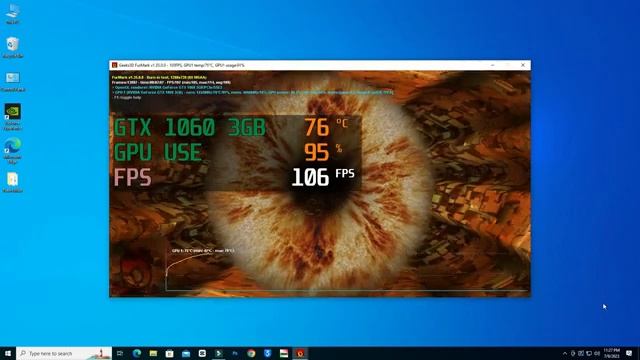Open File Explorer from the taskbar
Viewport: 640px width, 360px height.
153,353
